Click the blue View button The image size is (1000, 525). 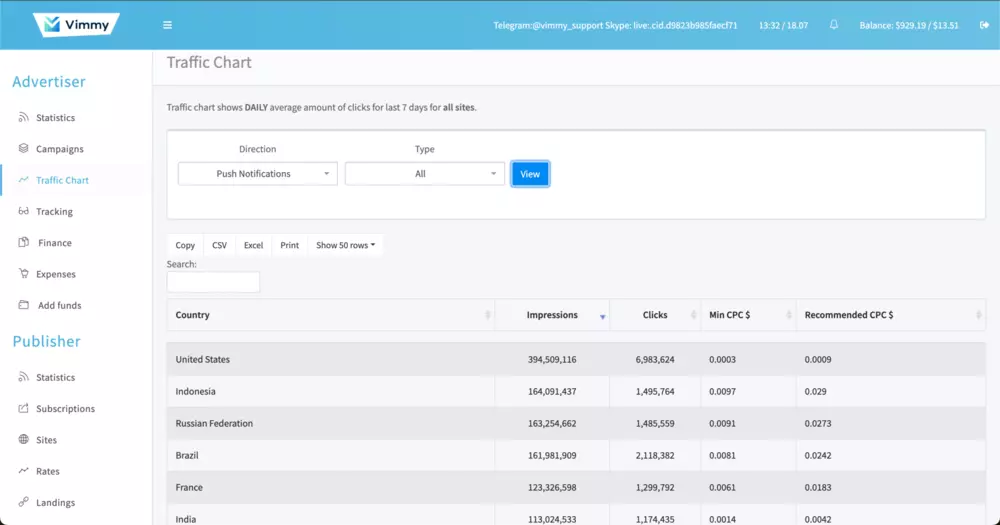point(530,174)
